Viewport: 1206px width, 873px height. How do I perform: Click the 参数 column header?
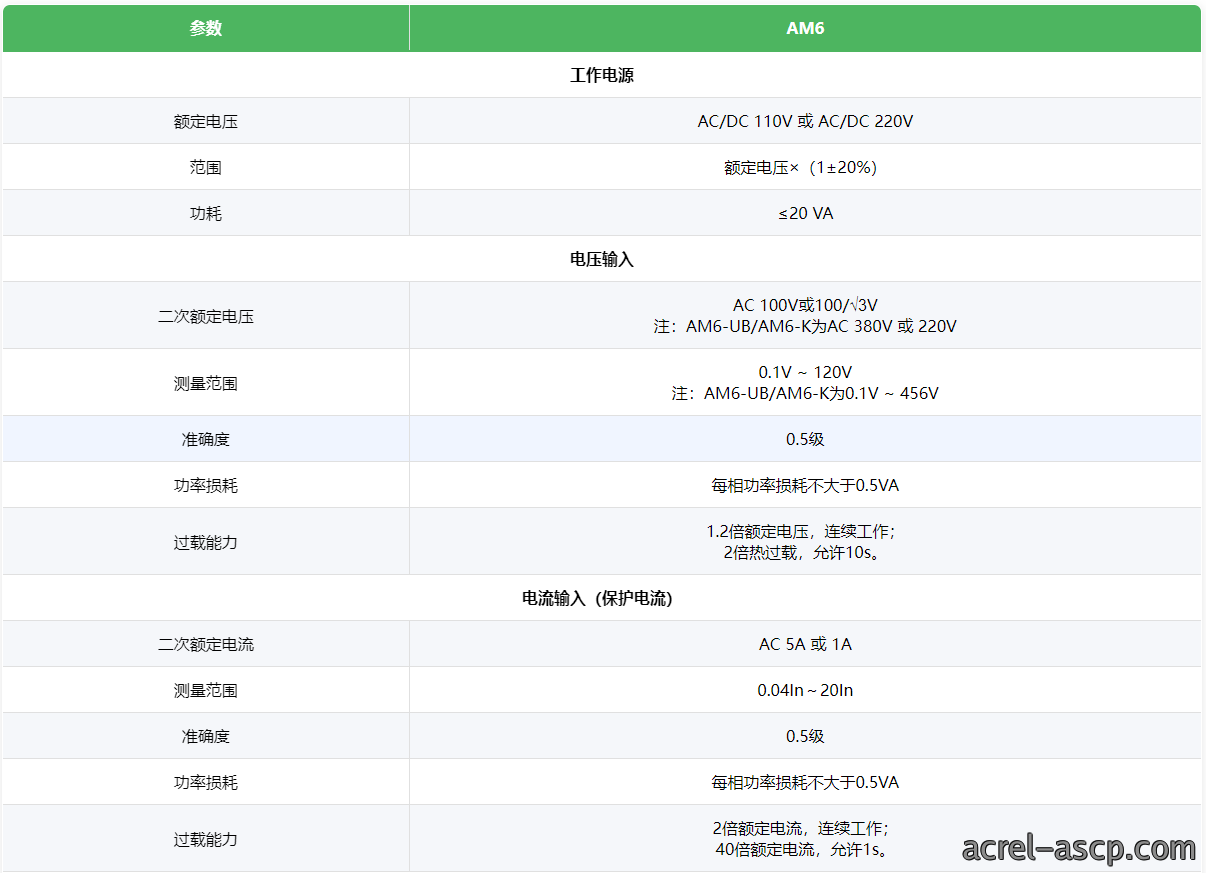pyautogui.click(x=206, y=28)
